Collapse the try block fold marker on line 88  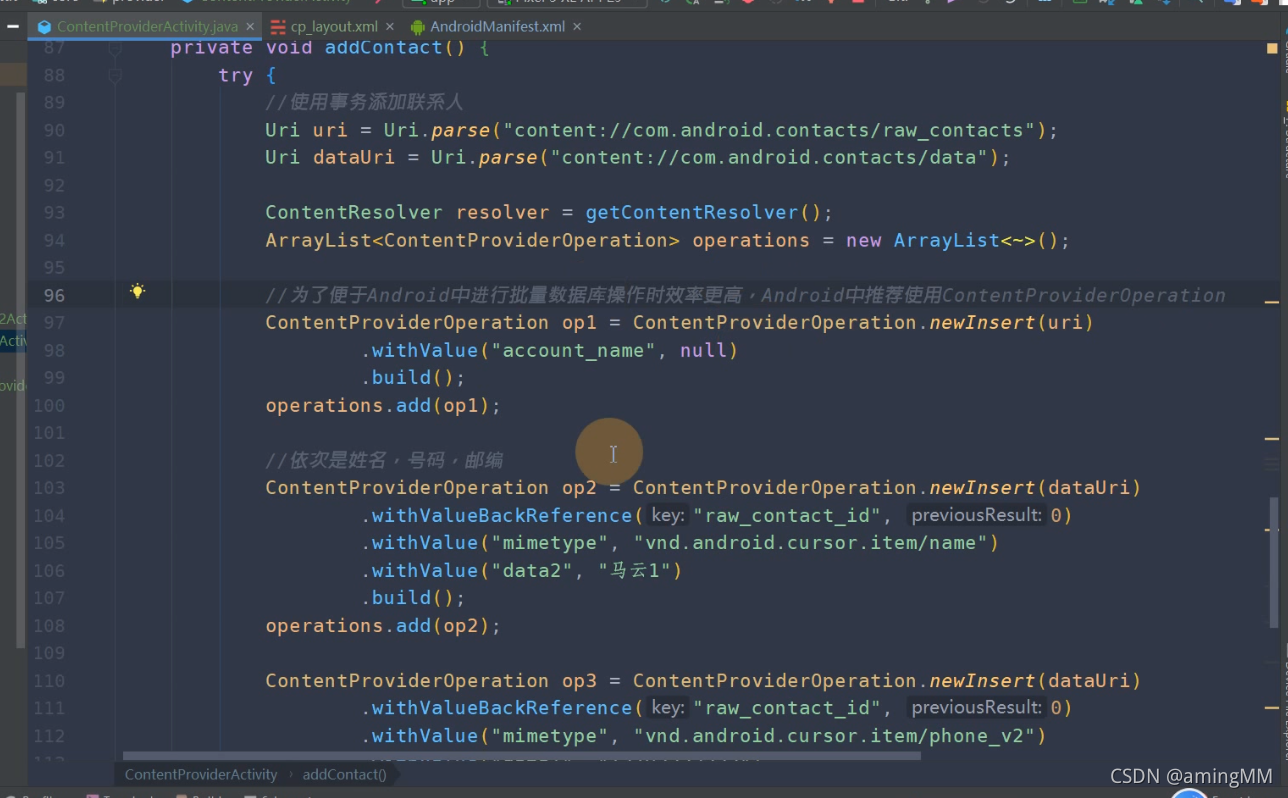pyautogui.click(x=115, y=75)
